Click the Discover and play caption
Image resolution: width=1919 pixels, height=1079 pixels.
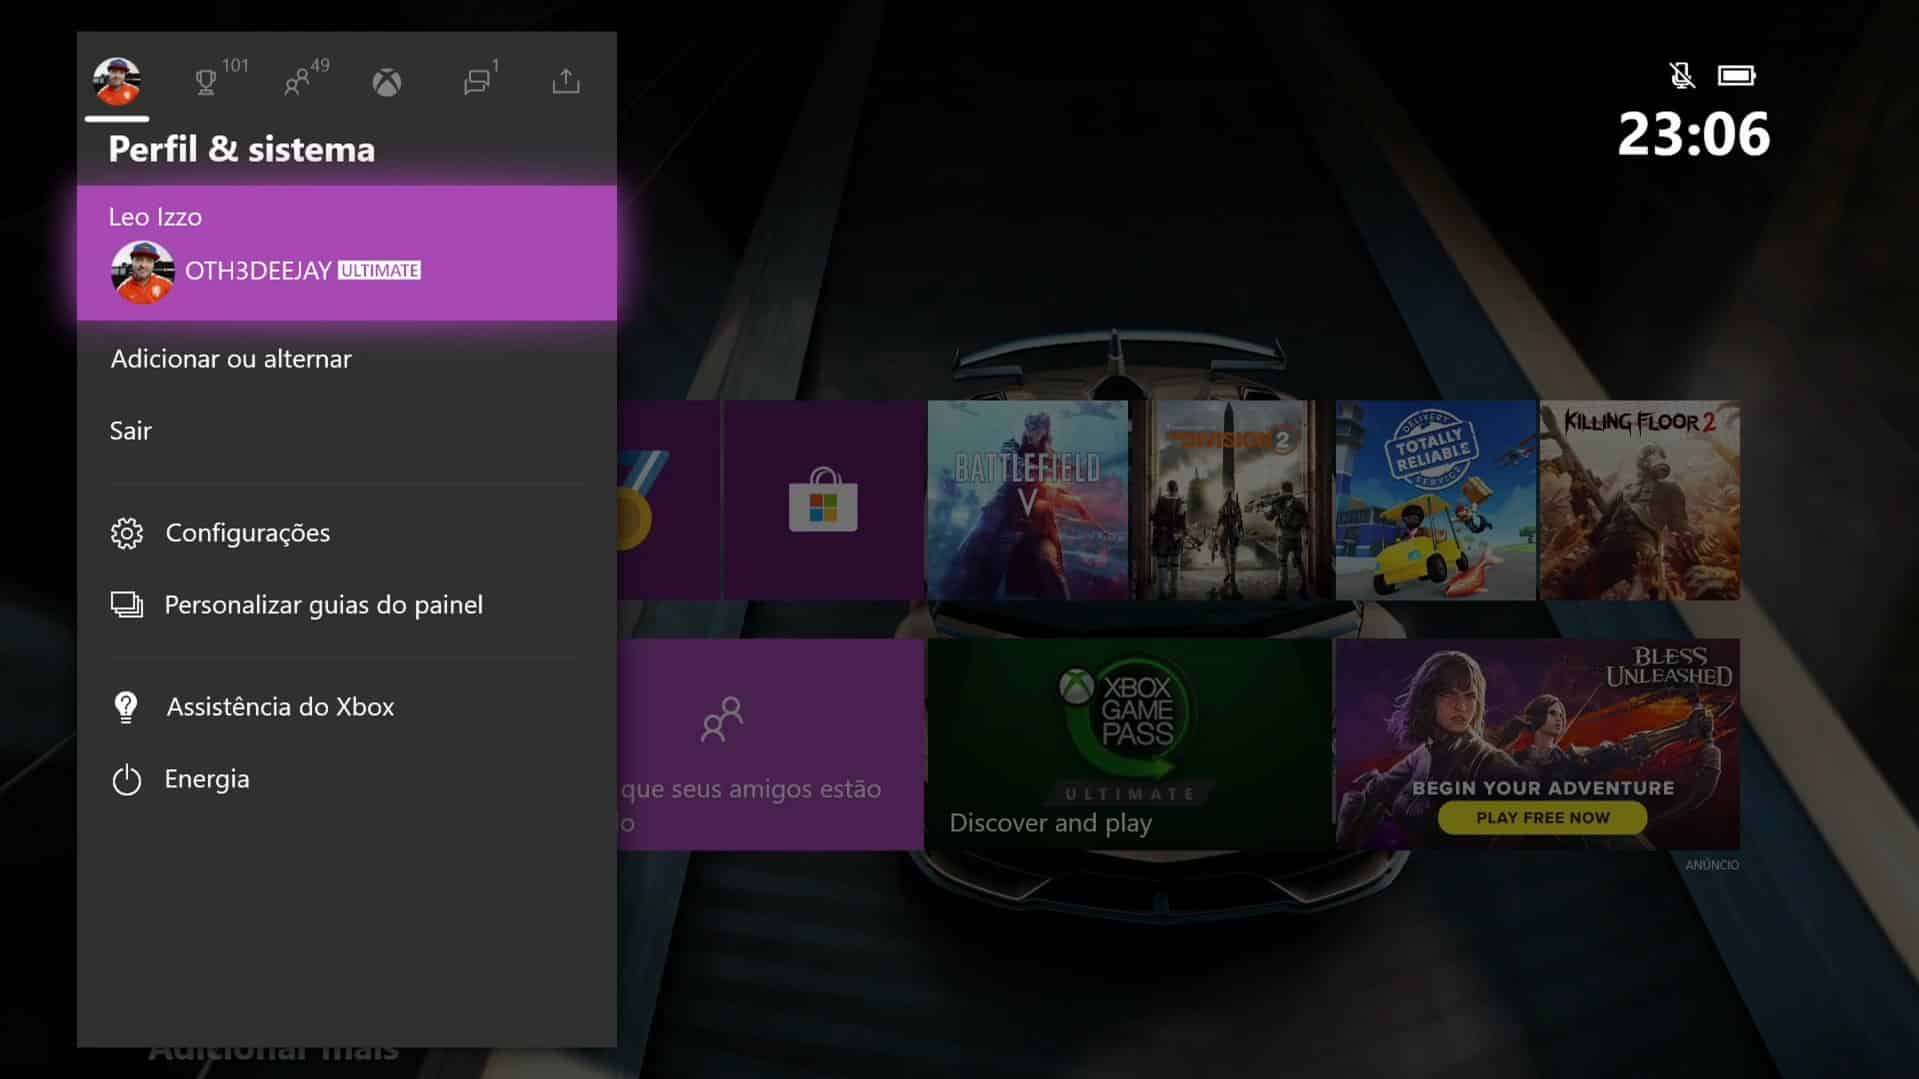tap(1051, 823)
